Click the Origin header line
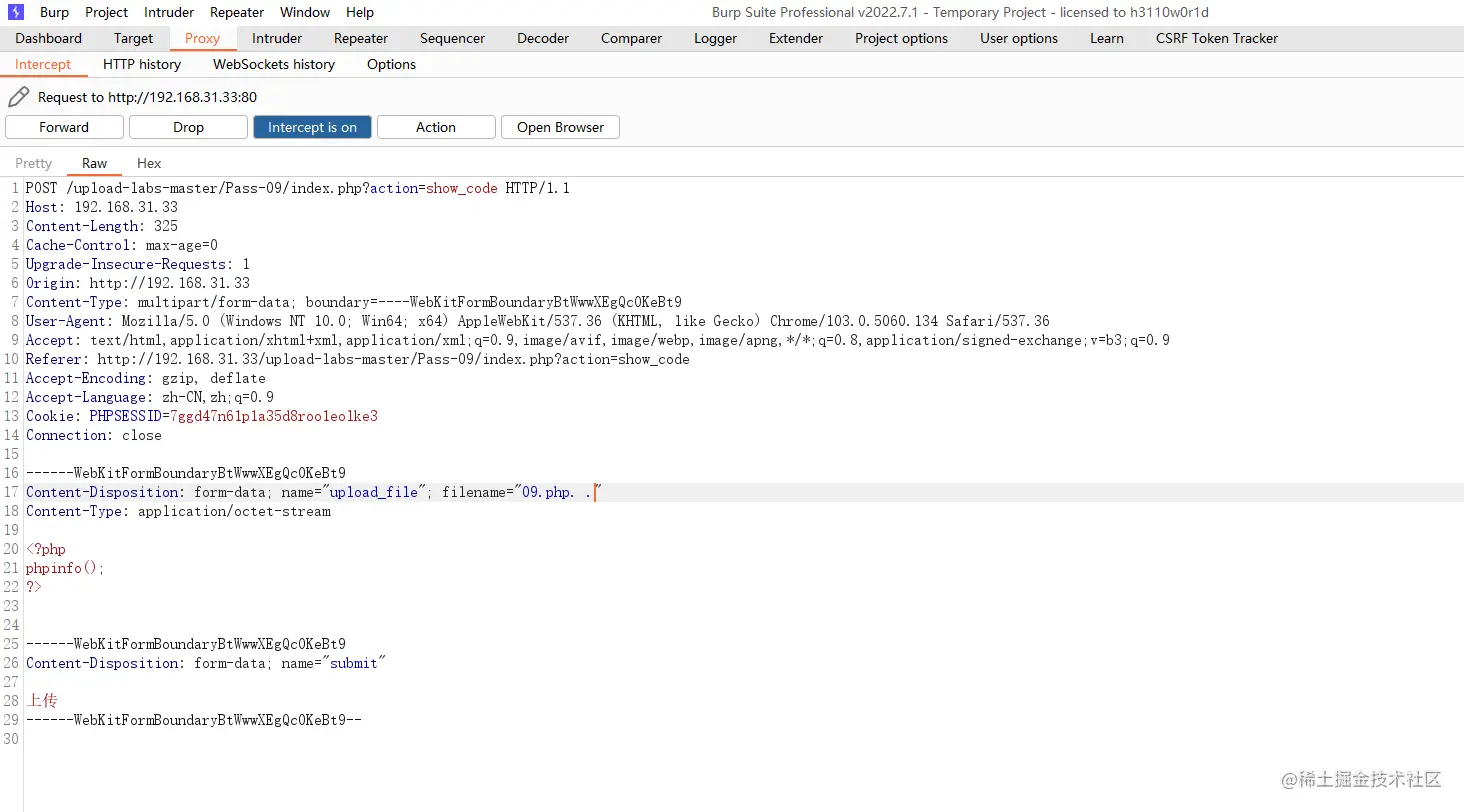 point(138,283)
